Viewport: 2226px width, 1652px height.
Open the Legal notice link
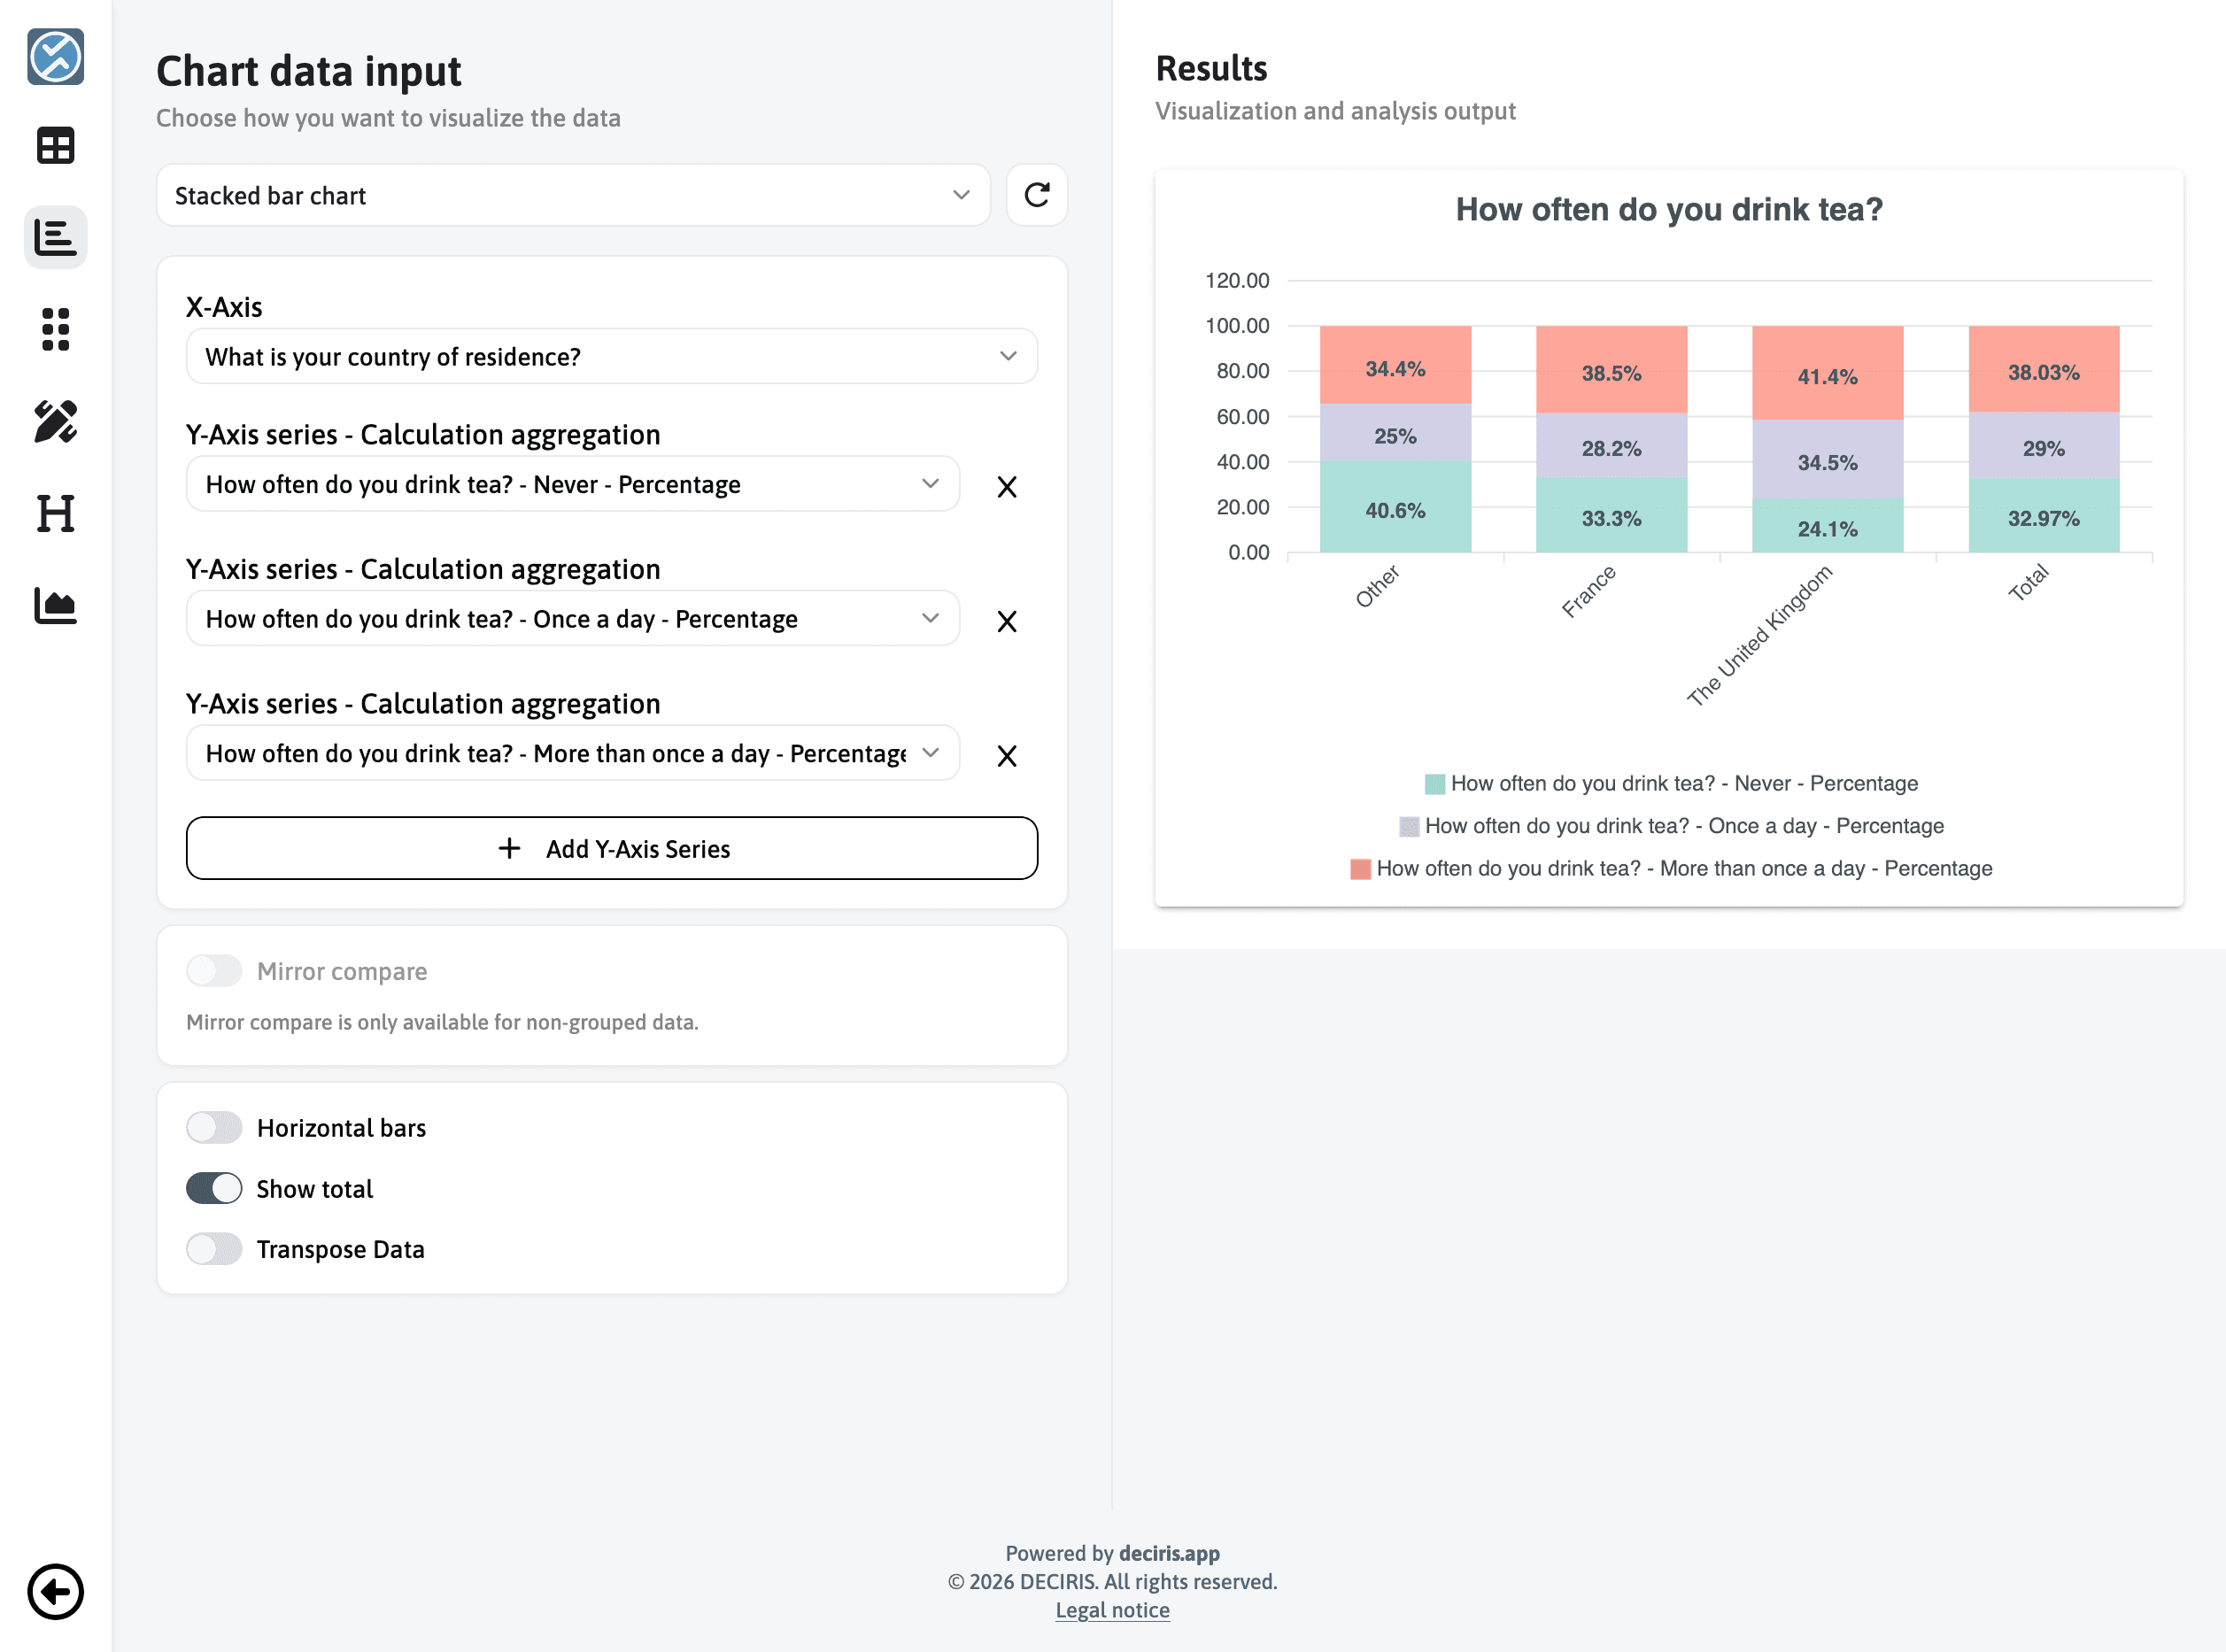point(1112,1610)
